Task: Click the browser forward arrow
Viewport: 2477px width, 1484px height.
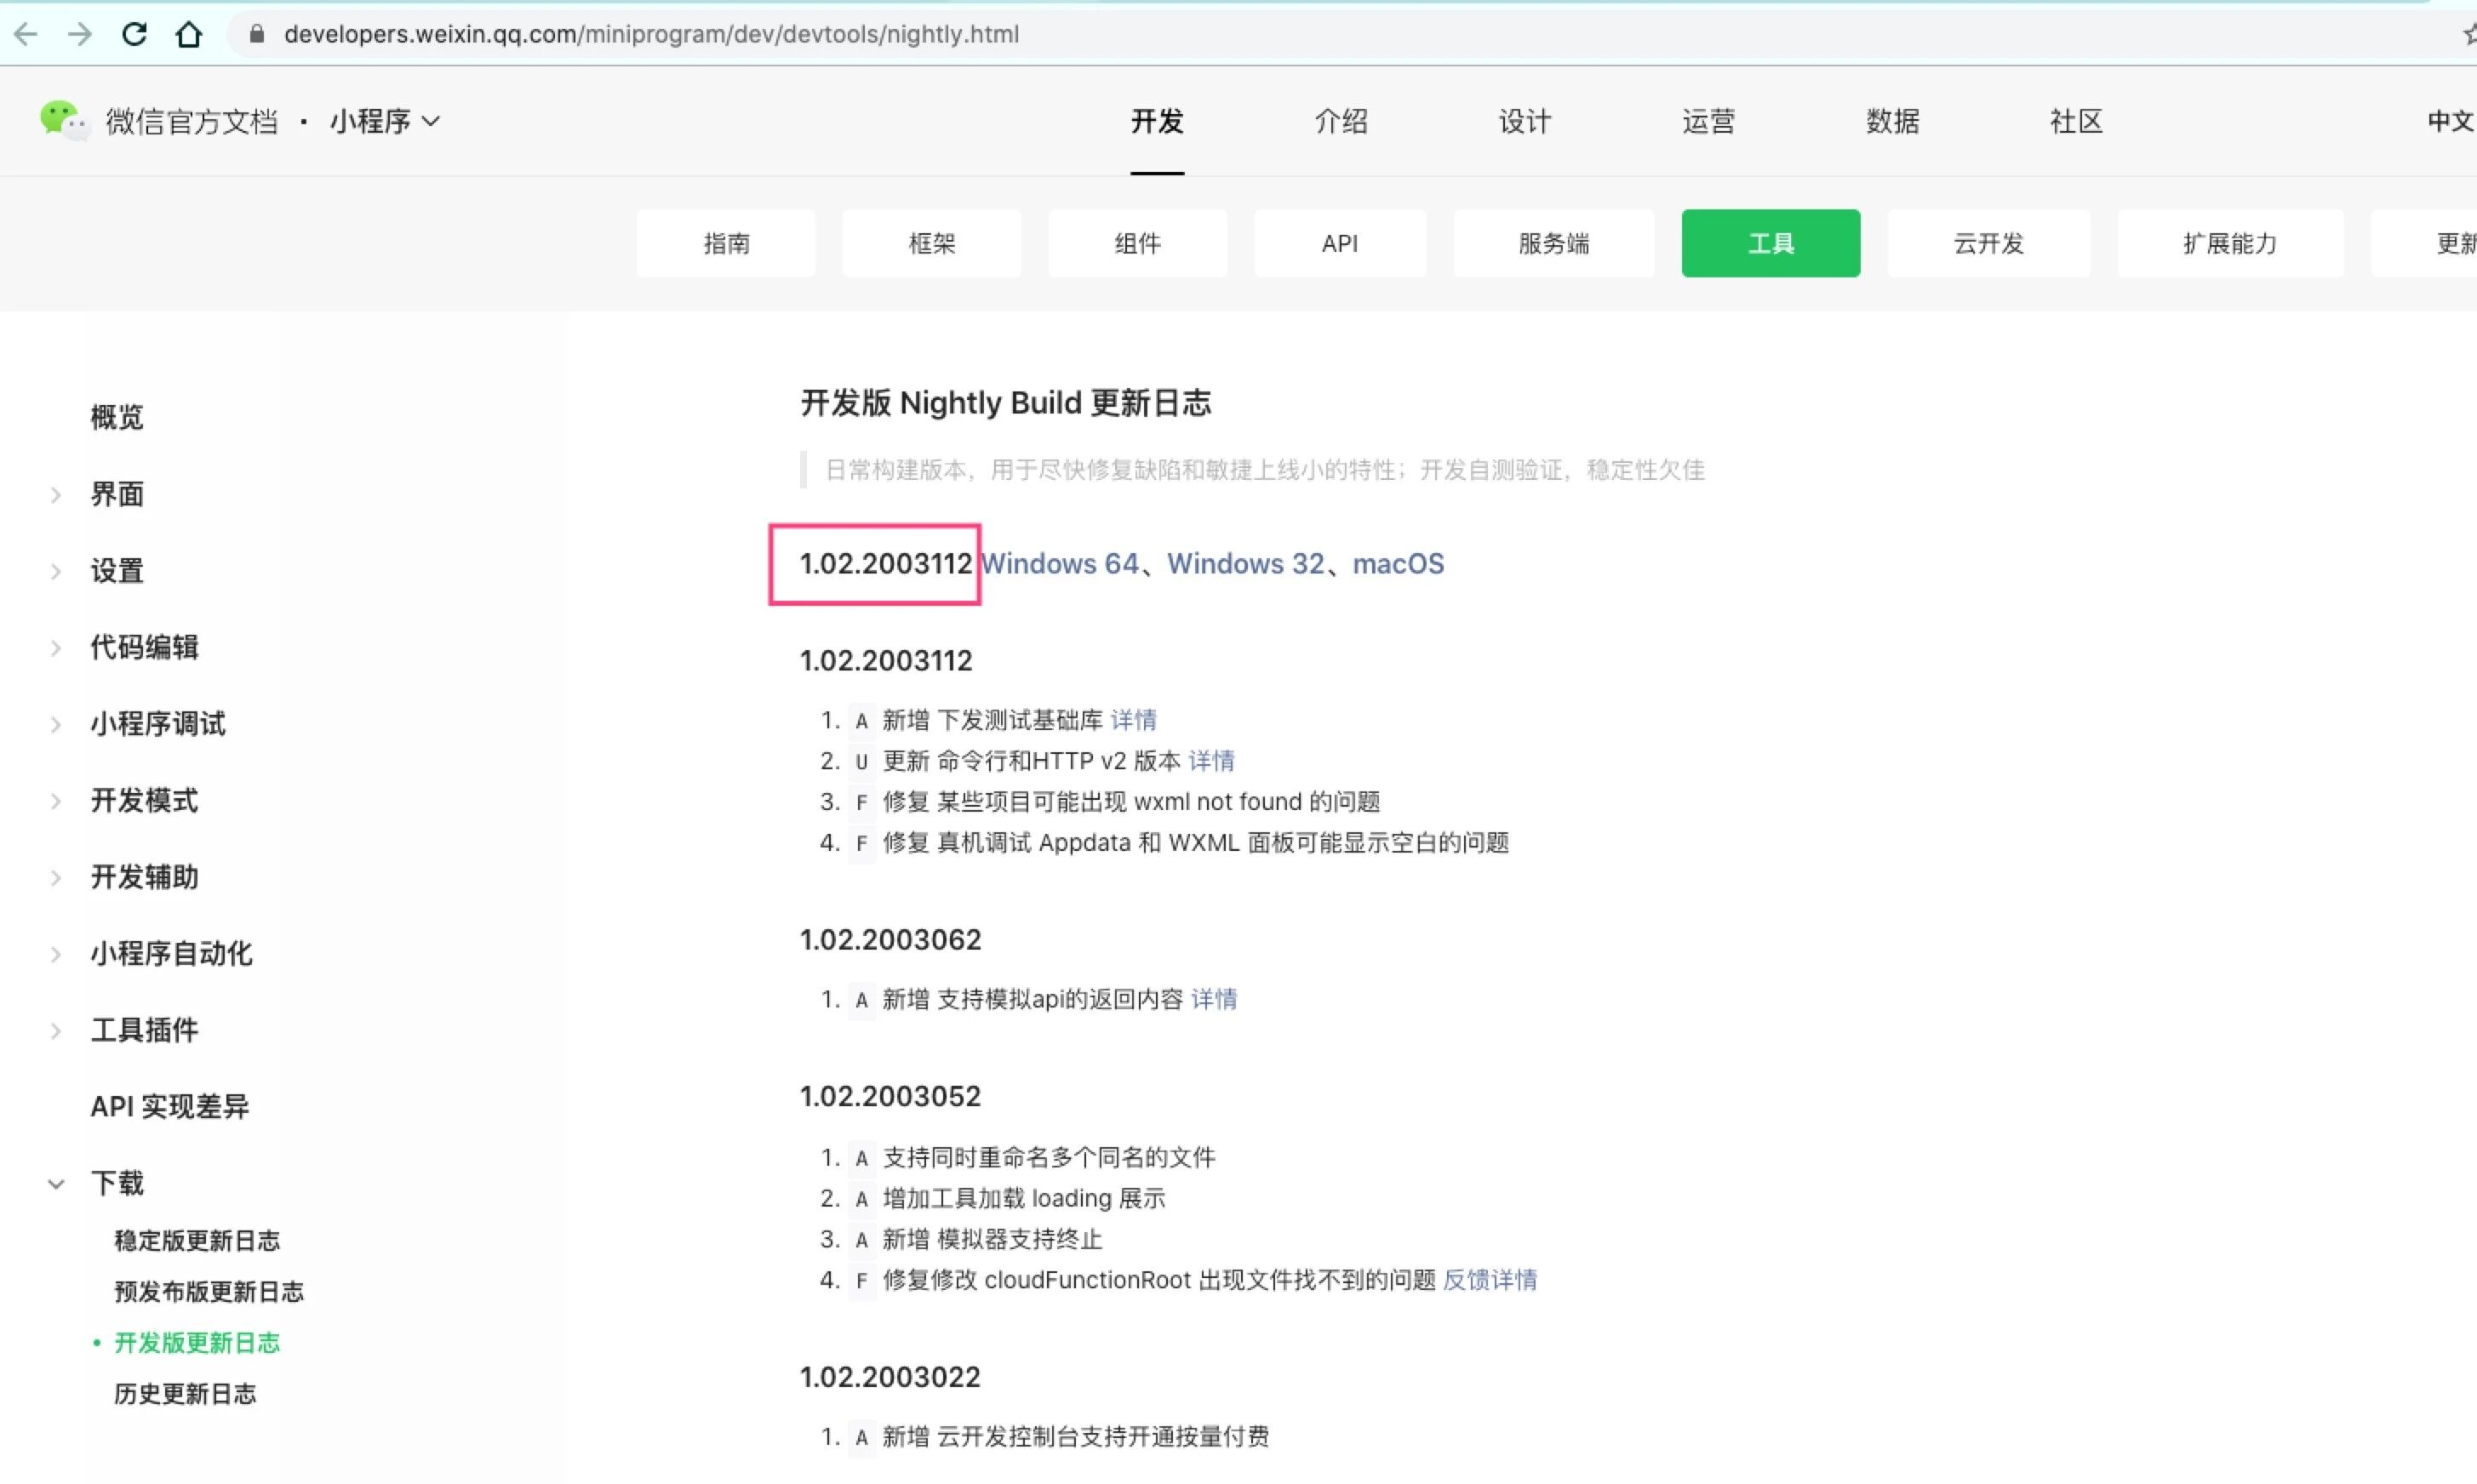Action: [80, 34]
